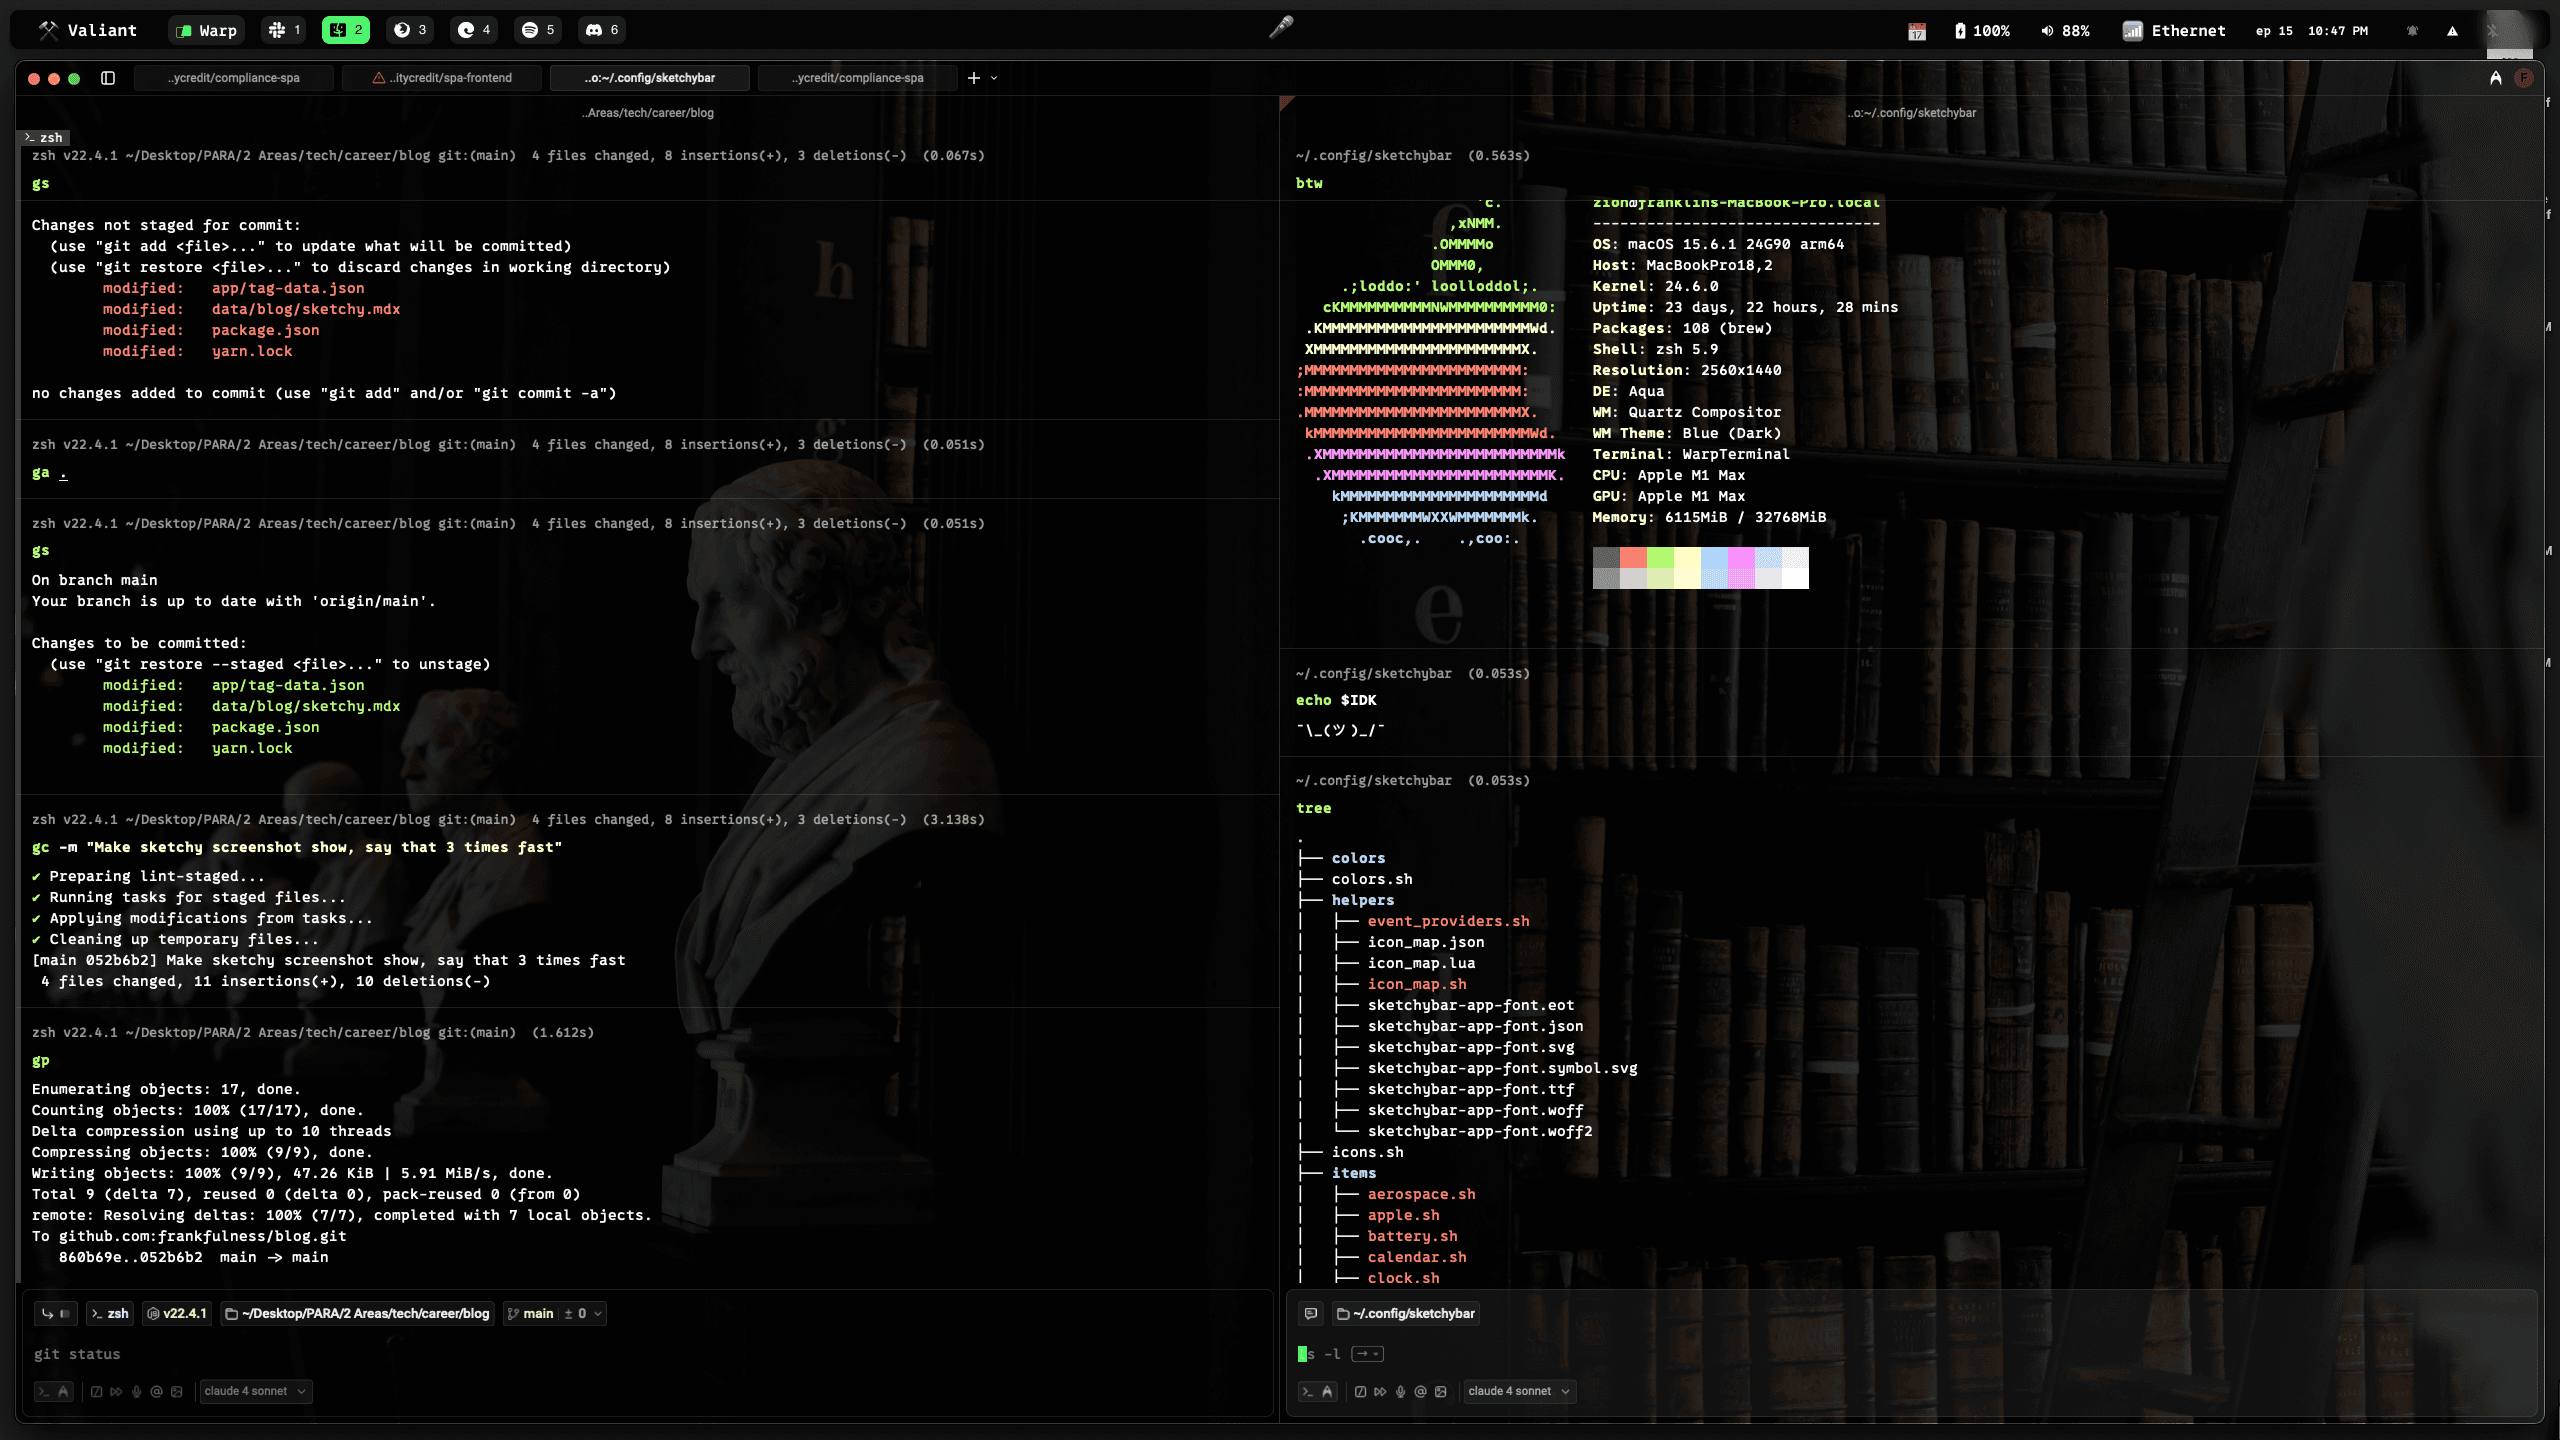Click attach image icon in right pane toolbar
This screenshot has width=2560, height=1440.
(1441, 1391)
